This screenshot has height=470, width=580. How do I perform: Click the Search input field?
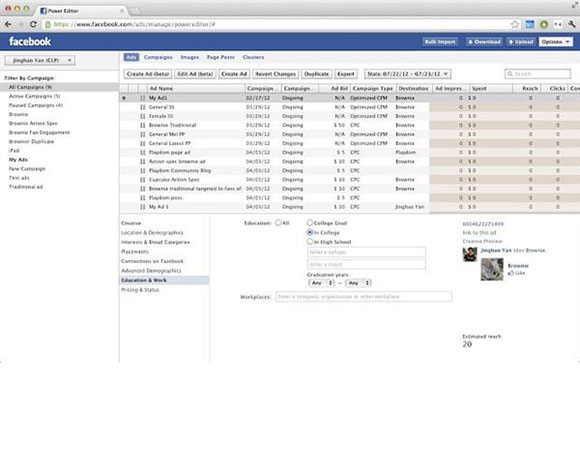tap(538, 74)
